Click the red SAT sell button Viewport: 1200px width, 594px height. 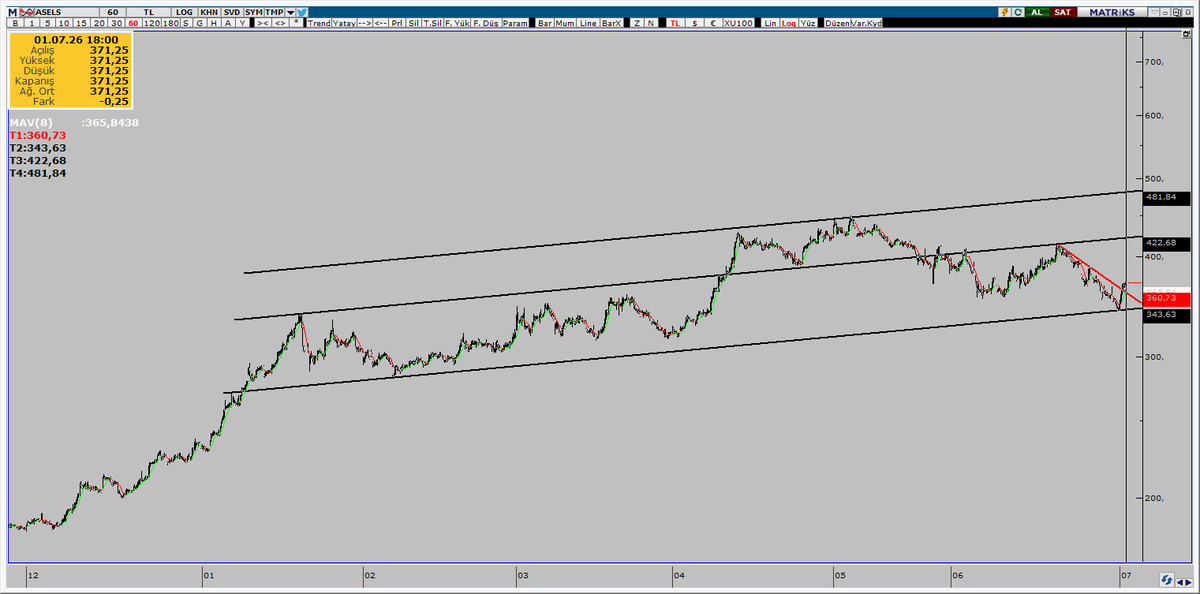pos(1063,12)
